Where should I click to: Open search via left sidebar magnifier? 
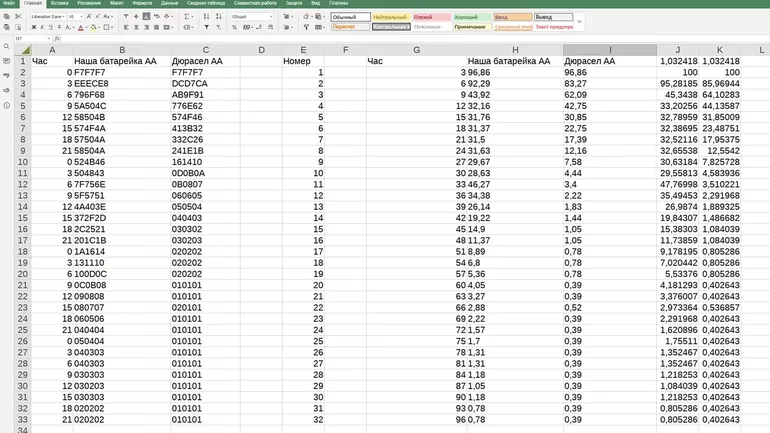[x=6, y=46]
